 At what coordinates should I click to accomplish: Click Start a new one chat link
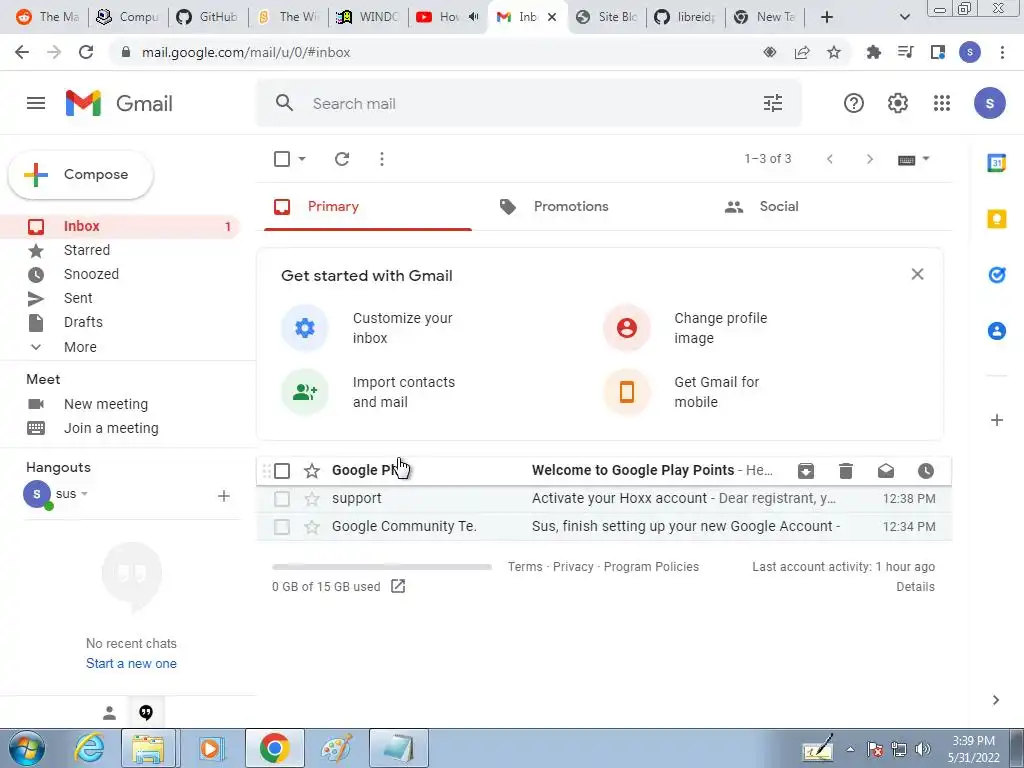131,664
